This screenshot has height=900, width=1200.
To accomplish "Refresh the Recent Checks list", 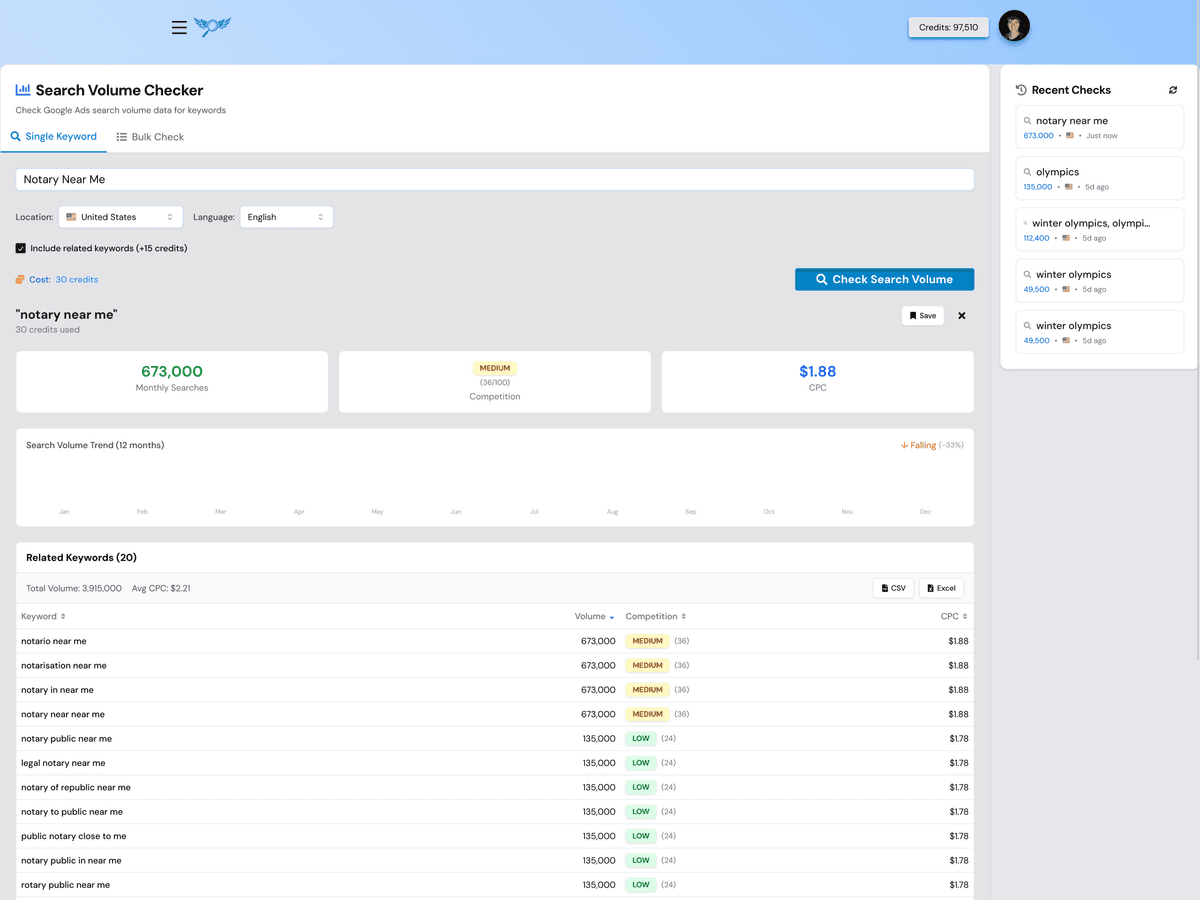I will point(1173,89).
